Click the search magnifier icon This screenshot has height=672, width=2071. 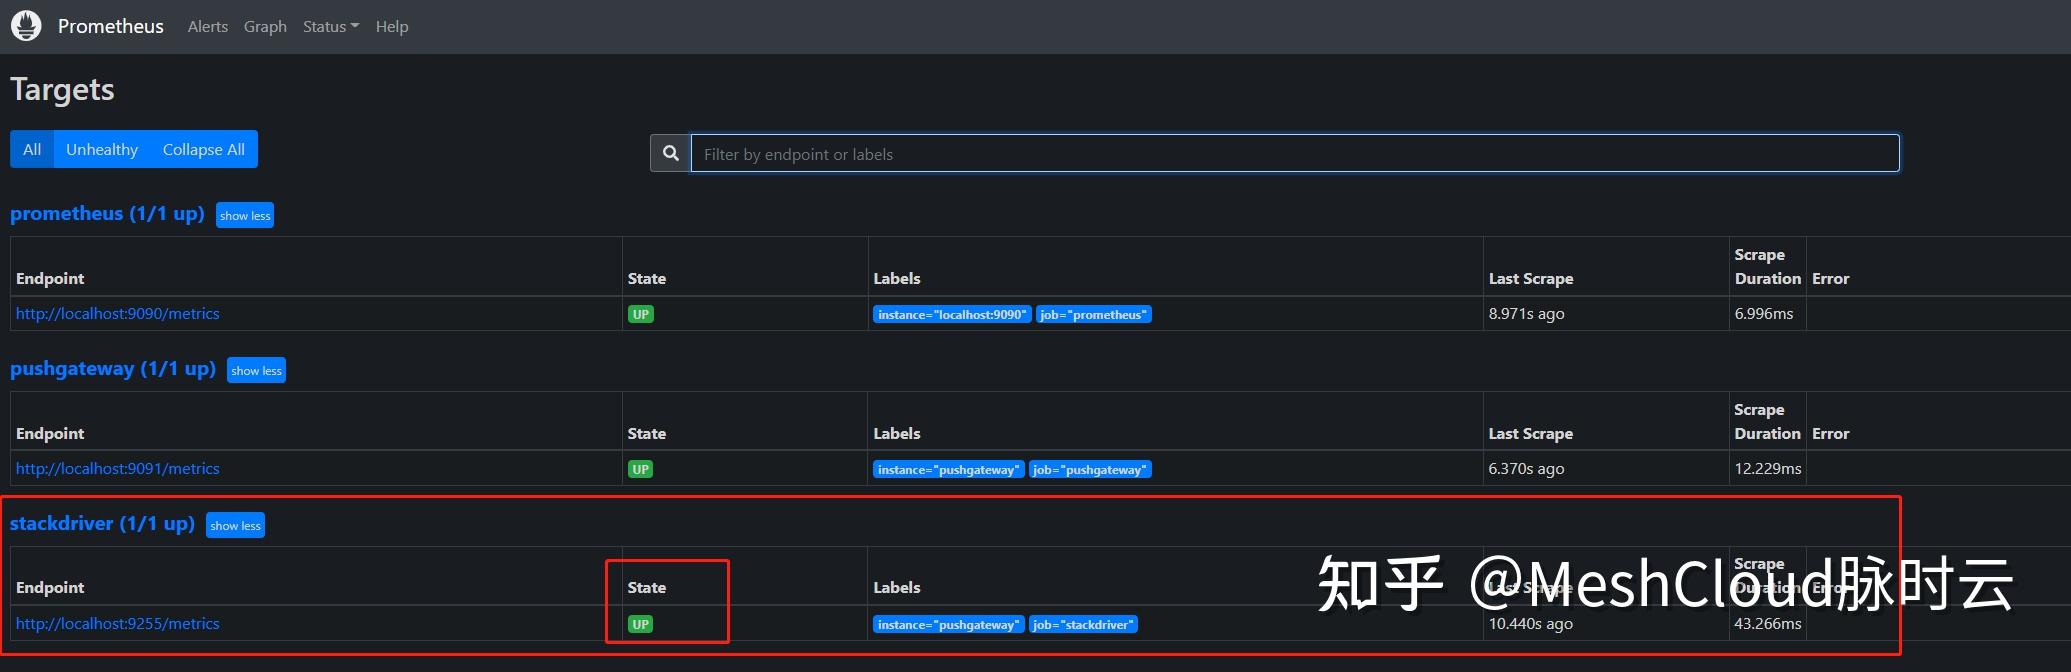pos(671,153)
